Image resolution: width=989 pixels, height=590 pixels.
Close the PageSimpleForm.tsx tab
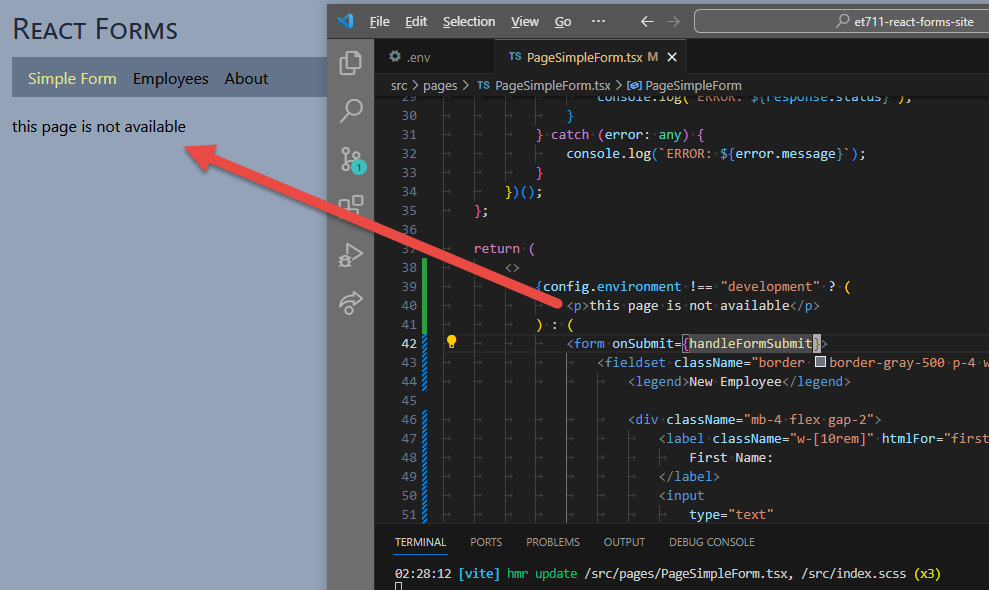click(672, 57)
